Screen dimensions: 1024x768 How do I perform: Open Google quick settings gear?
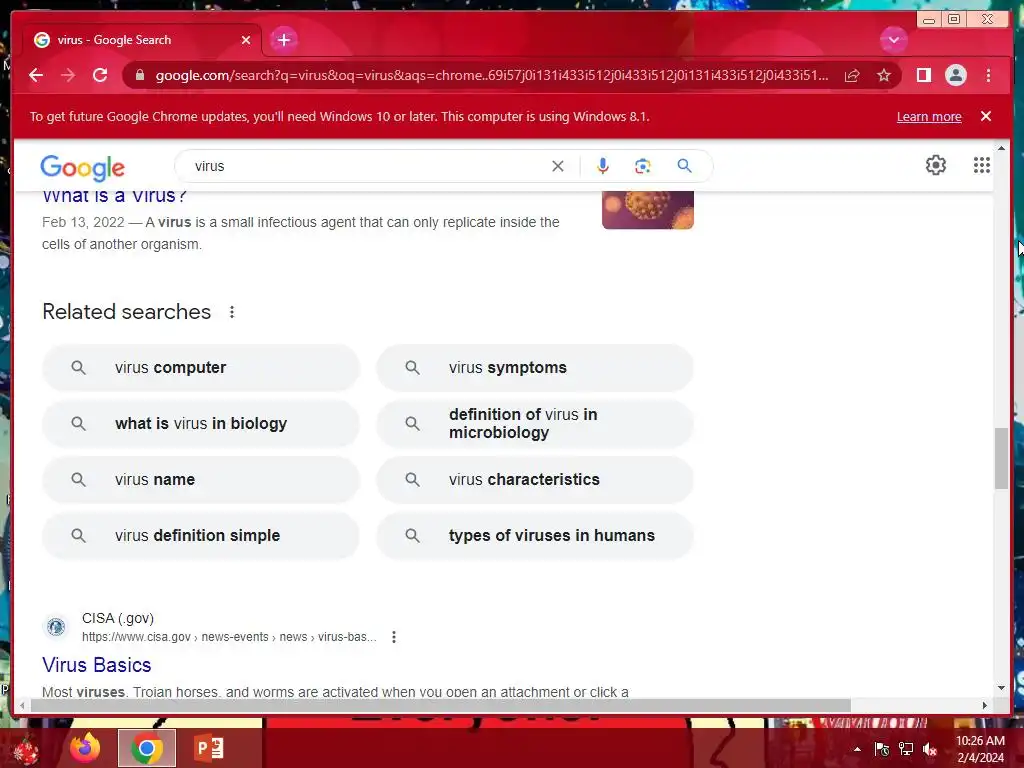pyautogui.click(x=936, y=165)
